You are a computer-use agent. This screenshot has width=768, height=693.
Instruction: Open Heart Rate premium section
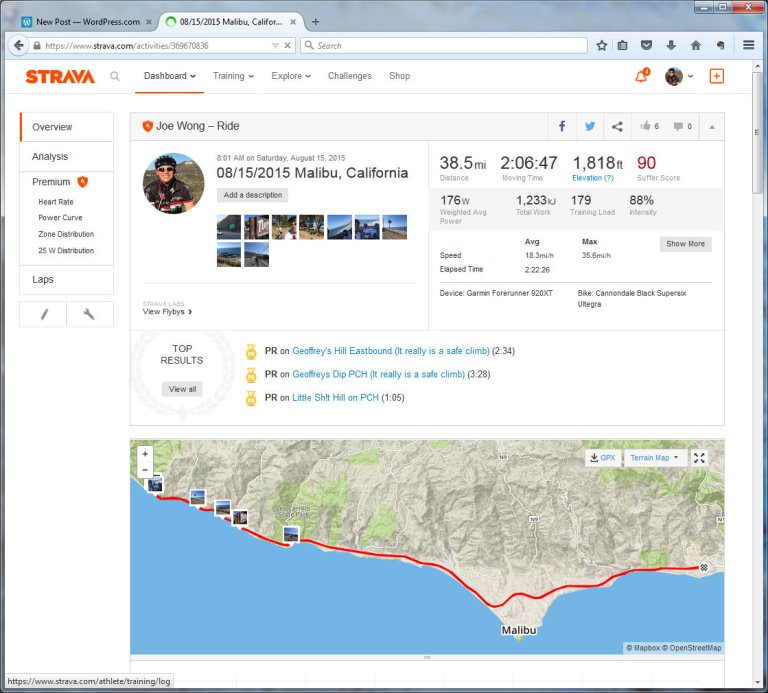click(56, 202)
